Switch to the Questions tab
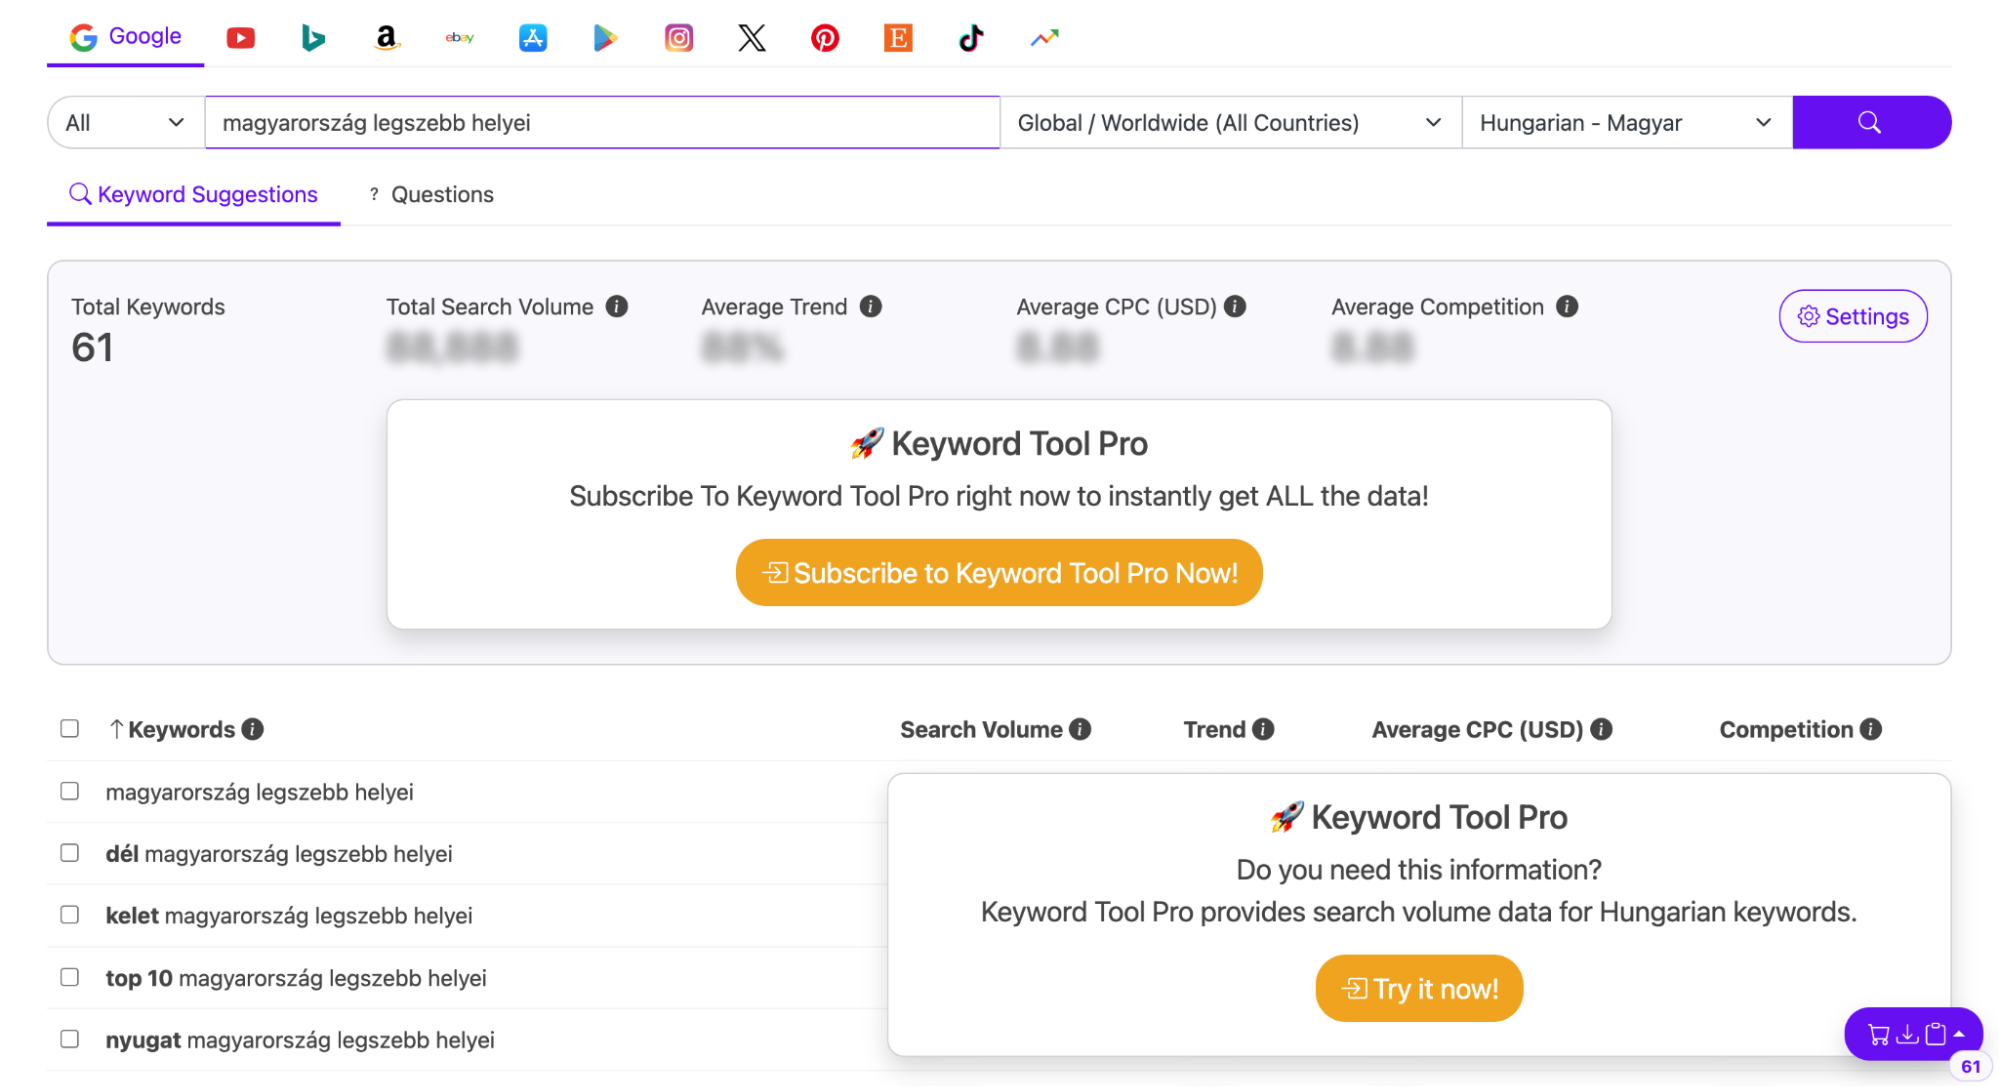This screenshot has height=1087, width=1999. (431, 195)
